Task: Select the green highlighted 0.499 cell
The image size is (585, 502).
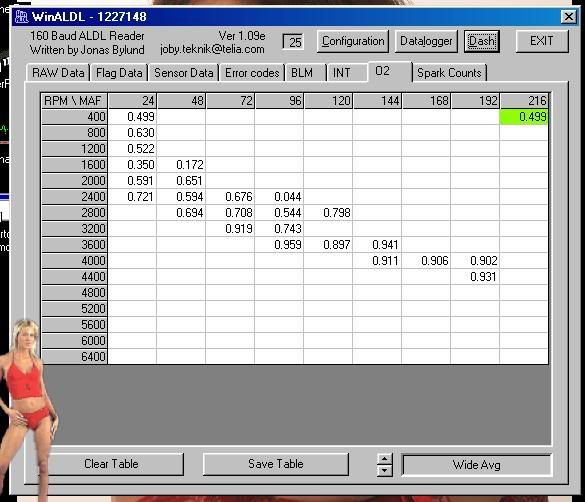Action: click(x=524, y=117)
